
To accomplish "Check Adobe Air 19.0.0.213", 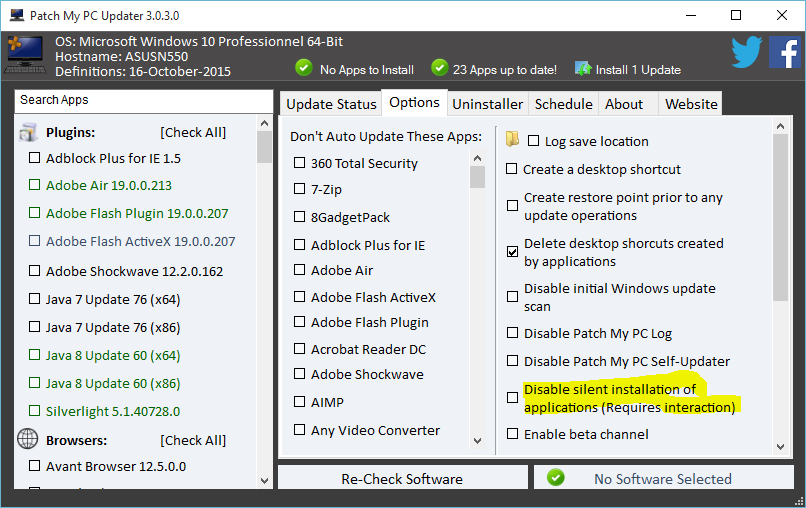I will coord(34,185).
